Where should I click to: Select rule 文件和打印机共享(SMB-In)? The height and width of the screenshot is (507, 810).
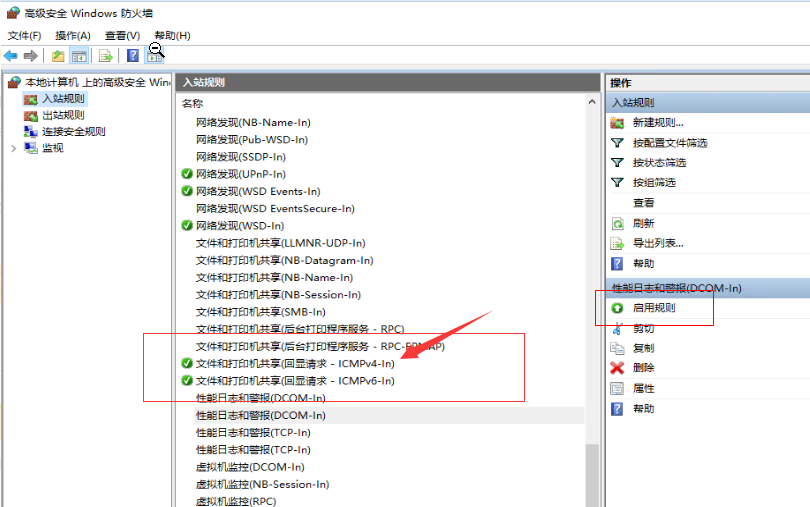pos(261,312)
